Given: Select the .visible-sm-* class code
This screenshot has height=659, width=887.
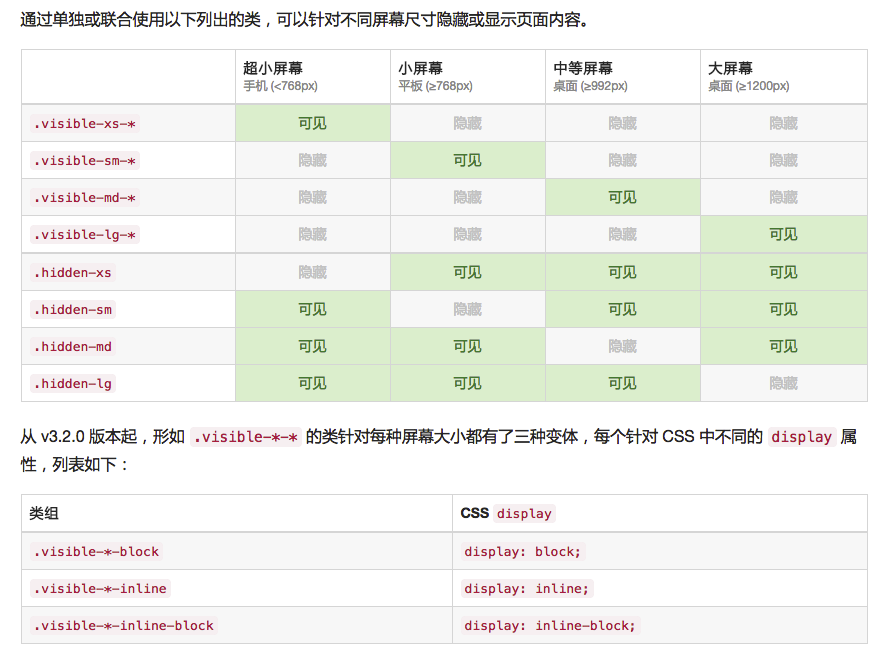Looking at the screenshot, I should coord(85,161).
